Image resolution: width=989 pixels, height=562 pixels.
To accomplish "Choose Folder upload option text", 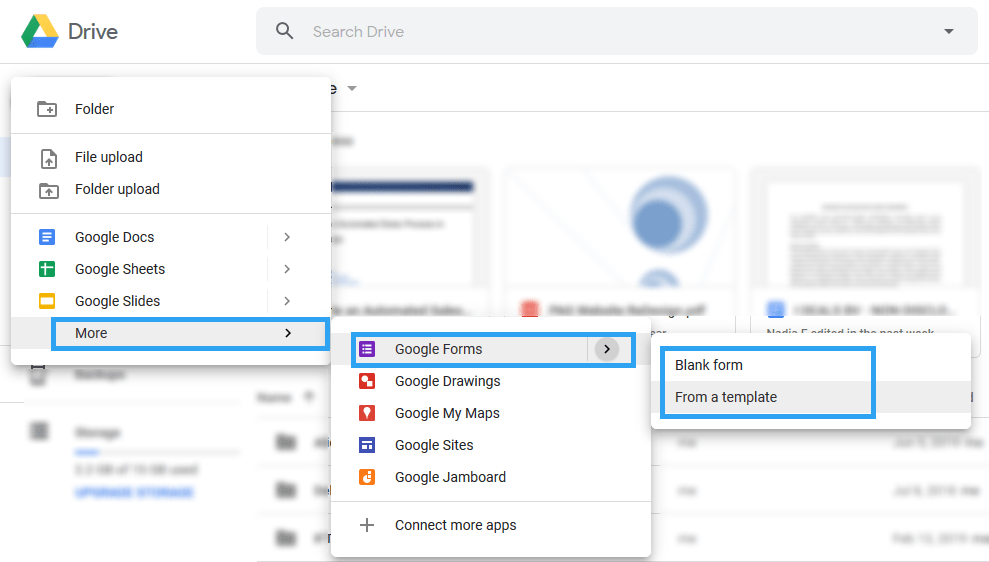I will pyautogui.click(x=117, y=189).
